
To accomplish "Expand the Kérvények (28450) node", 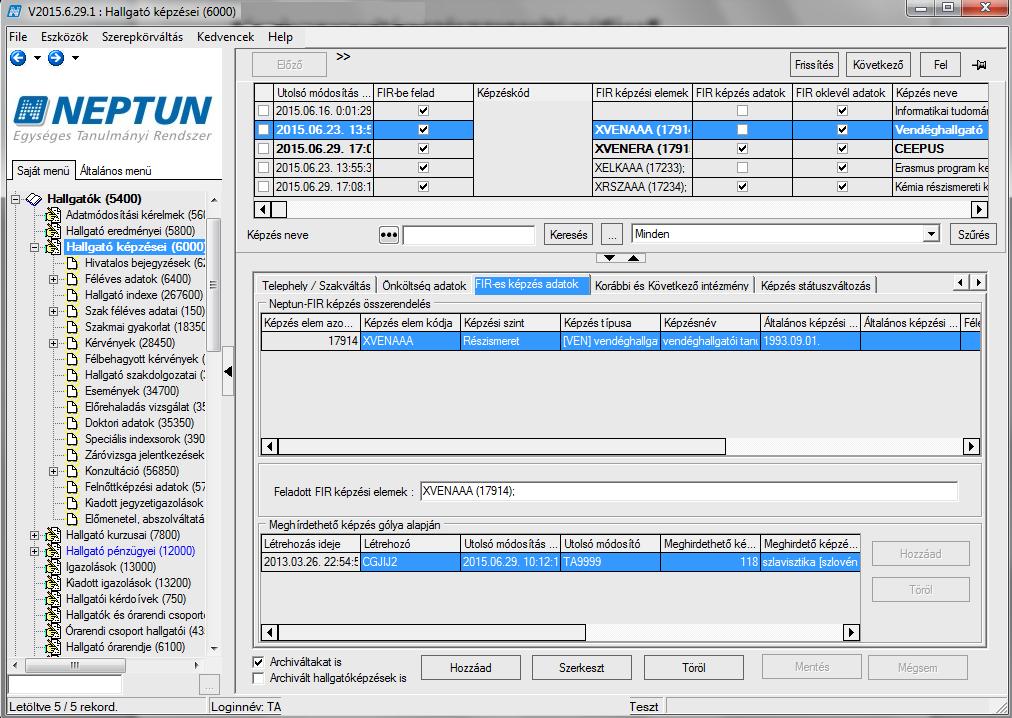I will pos(54,344).
